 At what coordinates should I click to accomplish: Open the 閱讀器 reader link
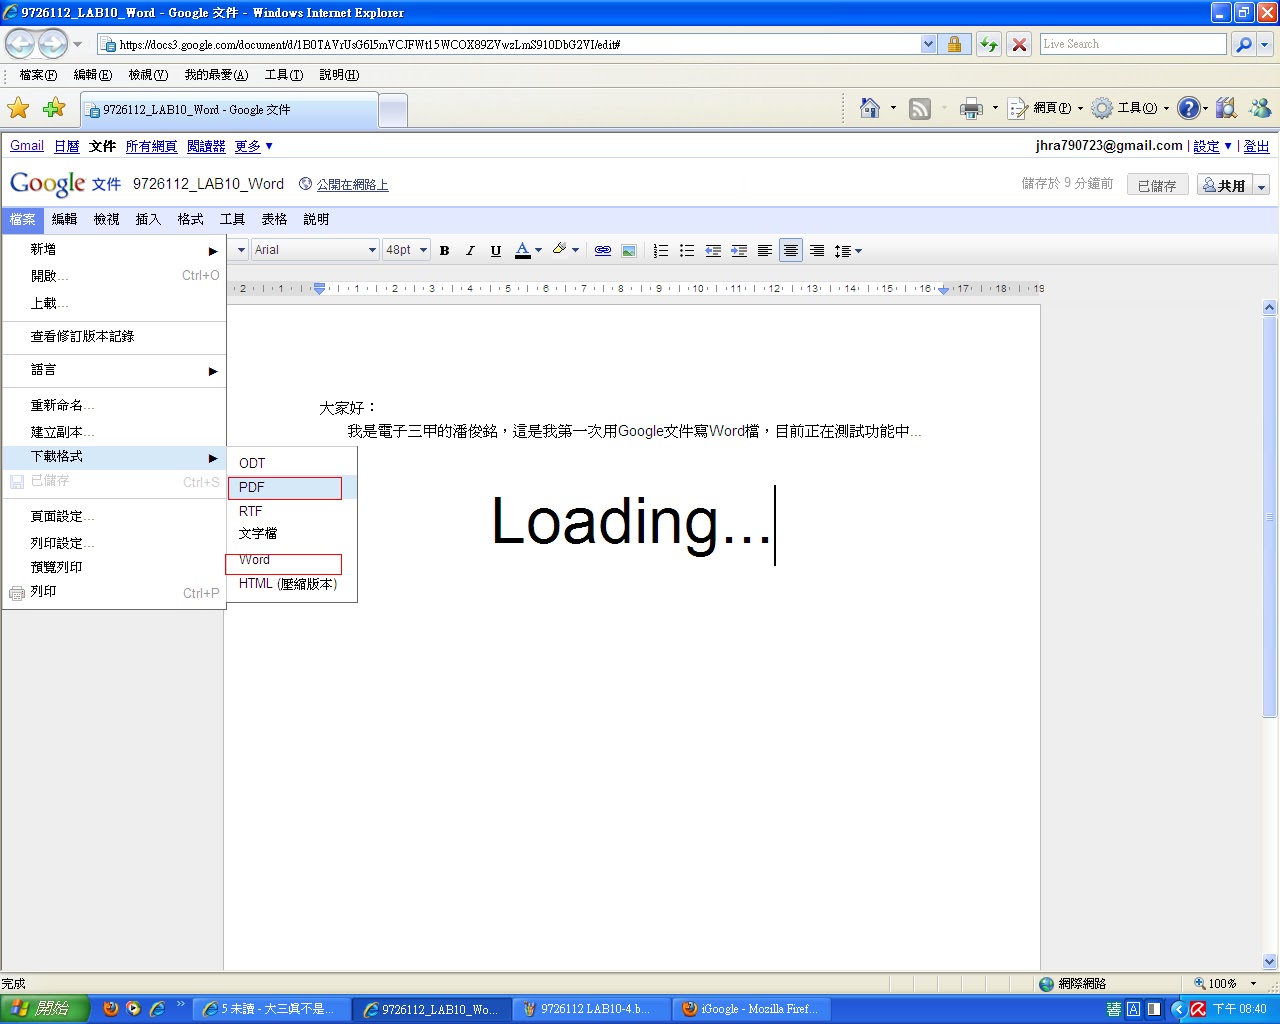coord(206,146)
